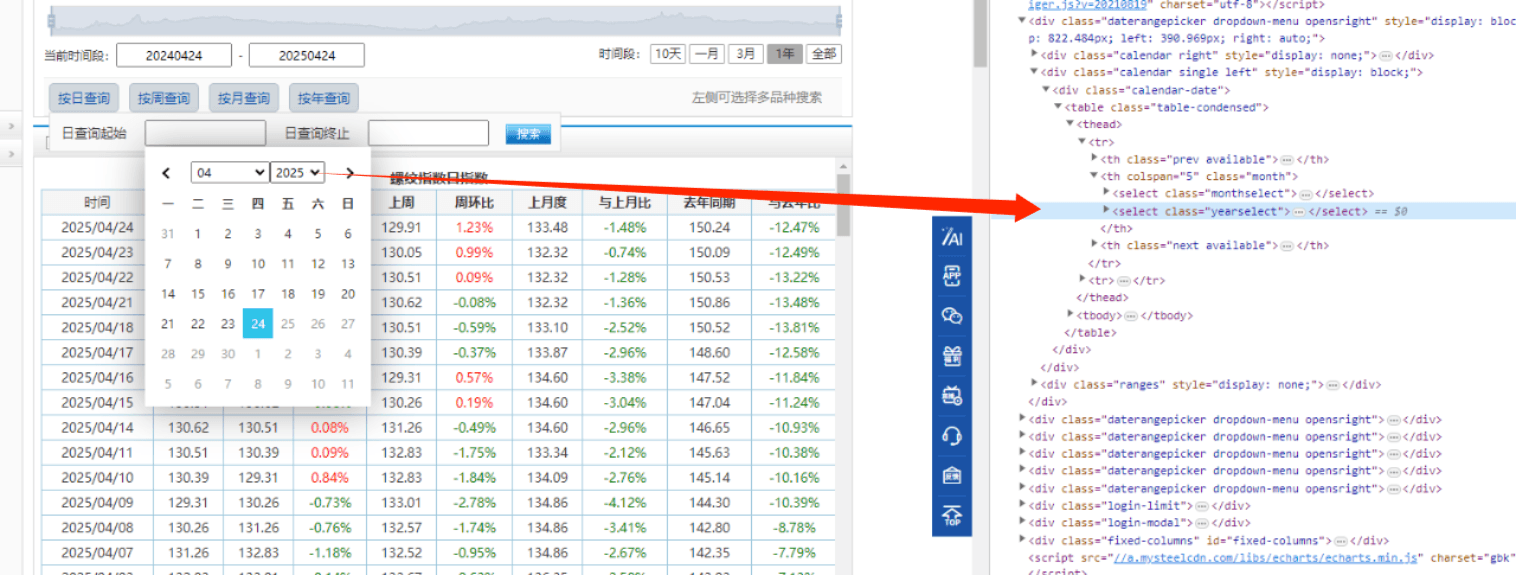Click the left handle of chart range slider

[x=49, y=20]
